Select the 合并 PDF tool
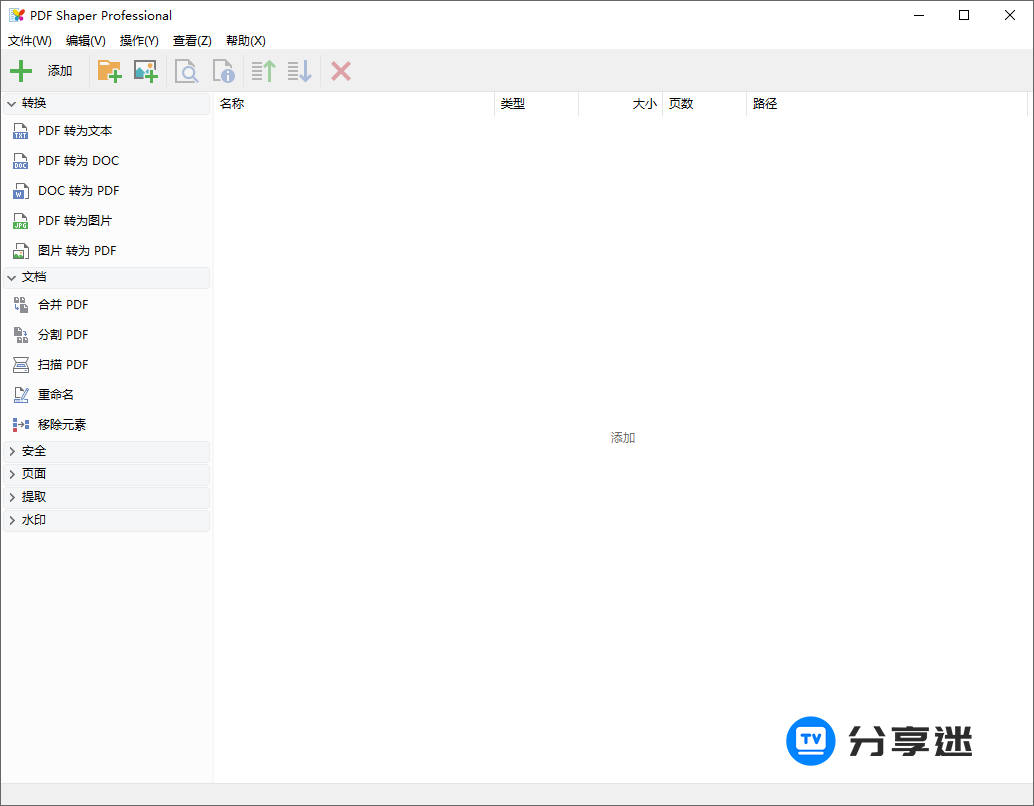The image size is (1034, 806). click(x=62, y=304)
